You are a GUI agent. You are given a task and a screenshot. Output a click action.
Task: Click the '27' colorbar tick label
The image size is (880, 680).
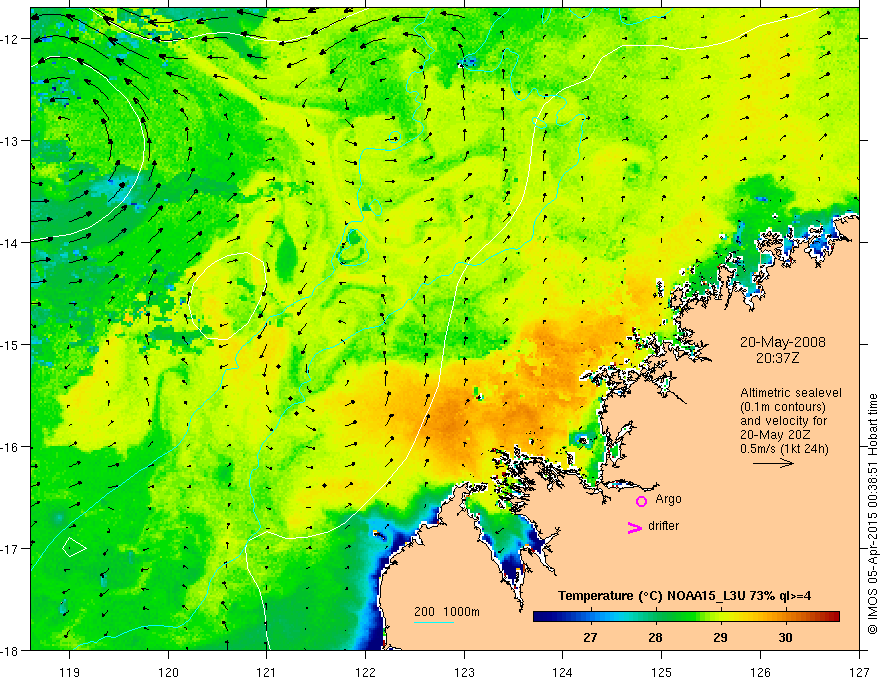click(590, 637)
